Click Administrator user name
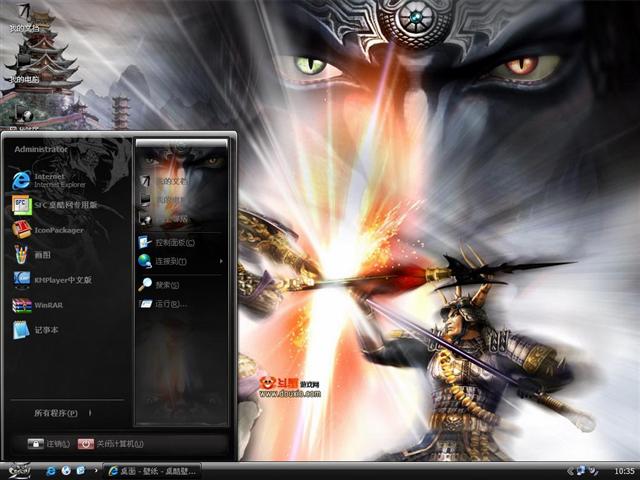 pos(41,149)
